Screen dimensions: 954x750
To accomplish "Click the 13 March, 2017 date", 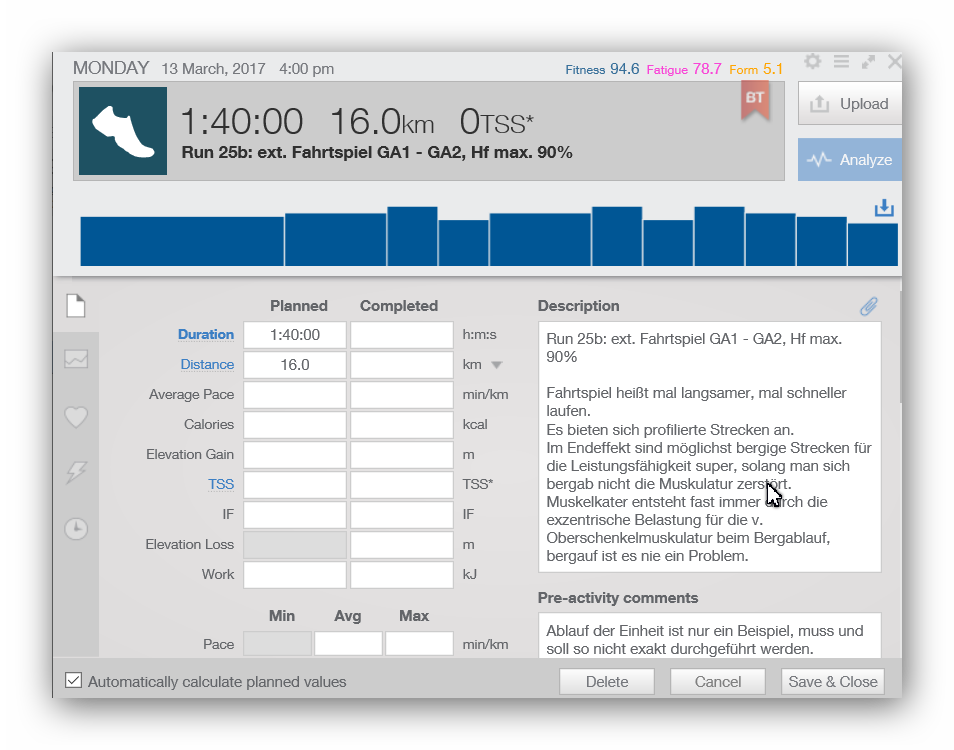I will coord(213,69).
